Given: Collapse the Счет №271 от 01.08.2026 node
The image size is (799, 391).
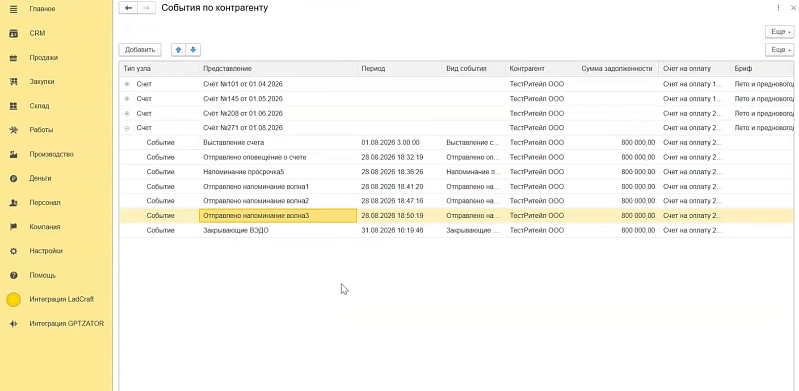Looking at the screenshot, I should coord(127,128).
